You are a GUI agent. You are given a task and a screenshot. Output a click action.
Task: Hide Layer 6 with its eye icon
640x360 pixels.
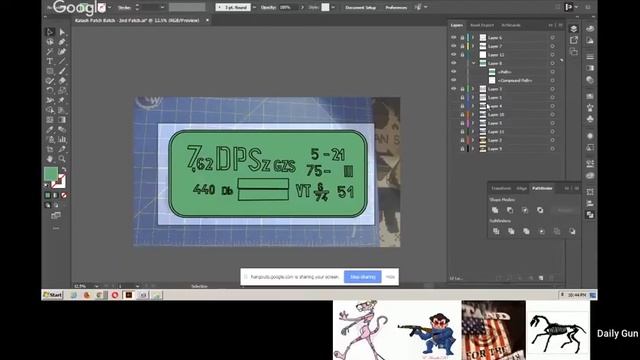[453, 38]
